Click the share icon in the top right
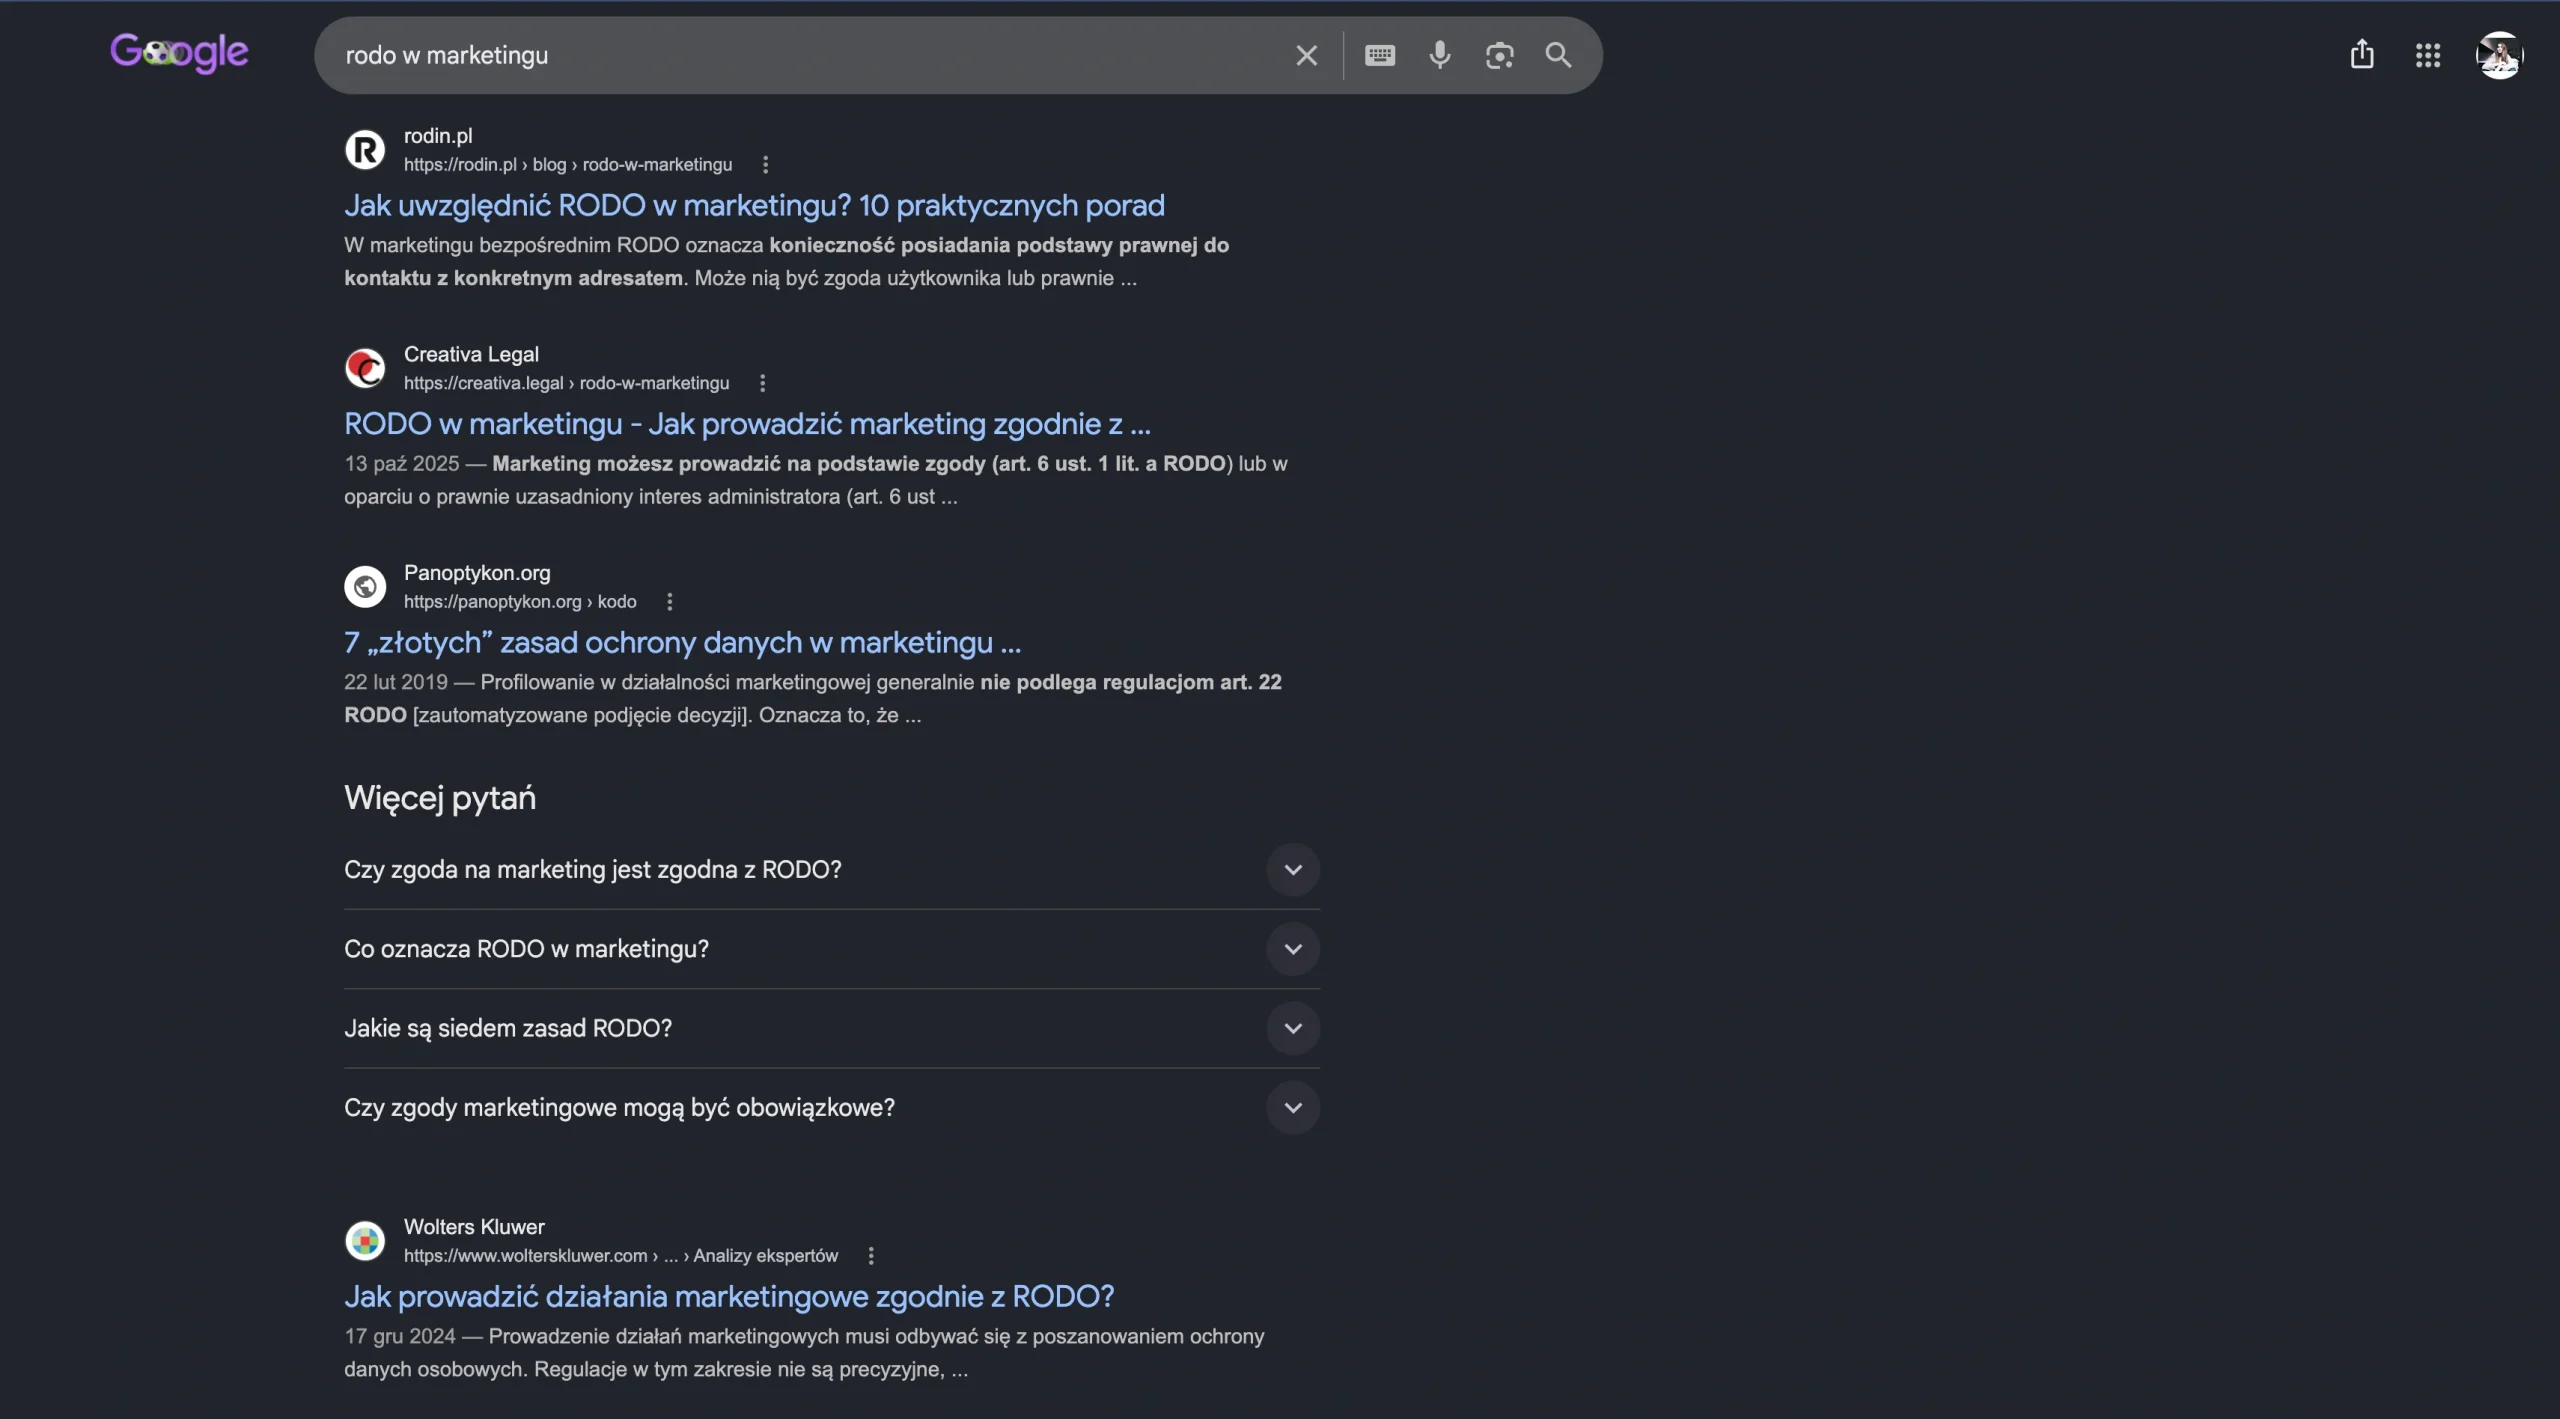 pos(2362,54)
